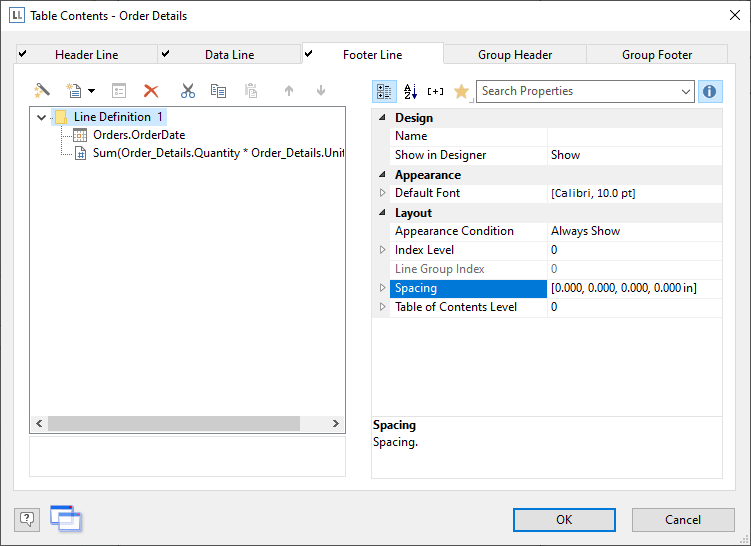The width and height of the screenshot is (751, 546).
Task: Open the new line definition dropdown arrow
Action: (91, 91)
